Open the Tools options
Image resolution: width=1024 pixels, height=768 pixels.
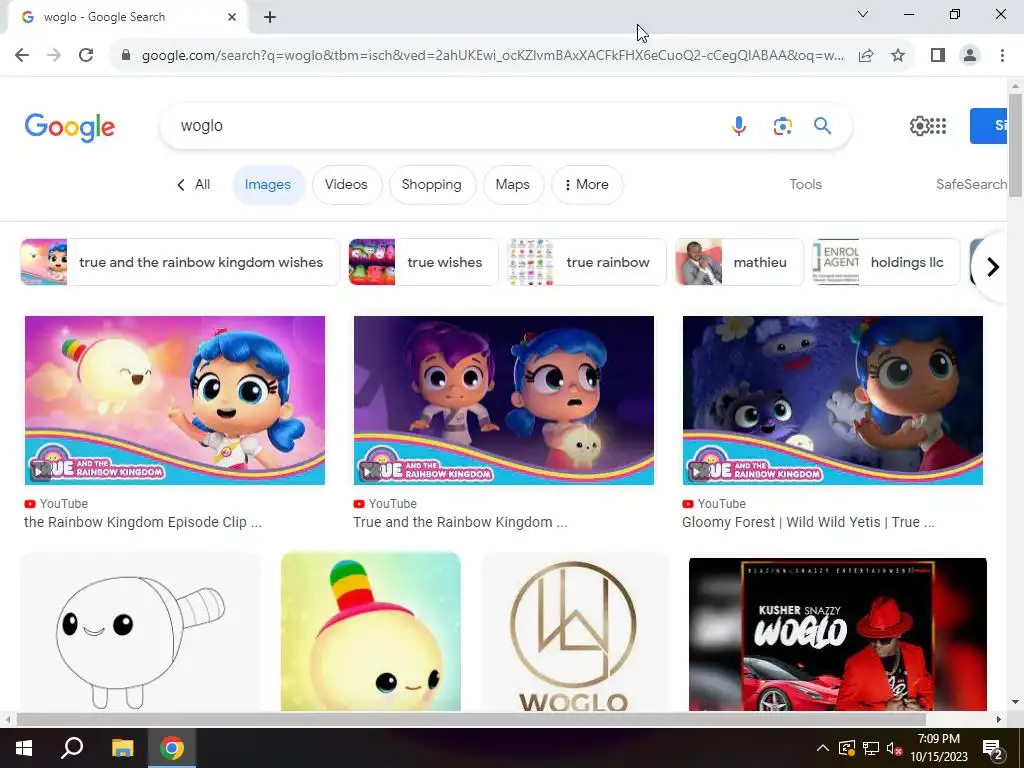pos(805,185)
